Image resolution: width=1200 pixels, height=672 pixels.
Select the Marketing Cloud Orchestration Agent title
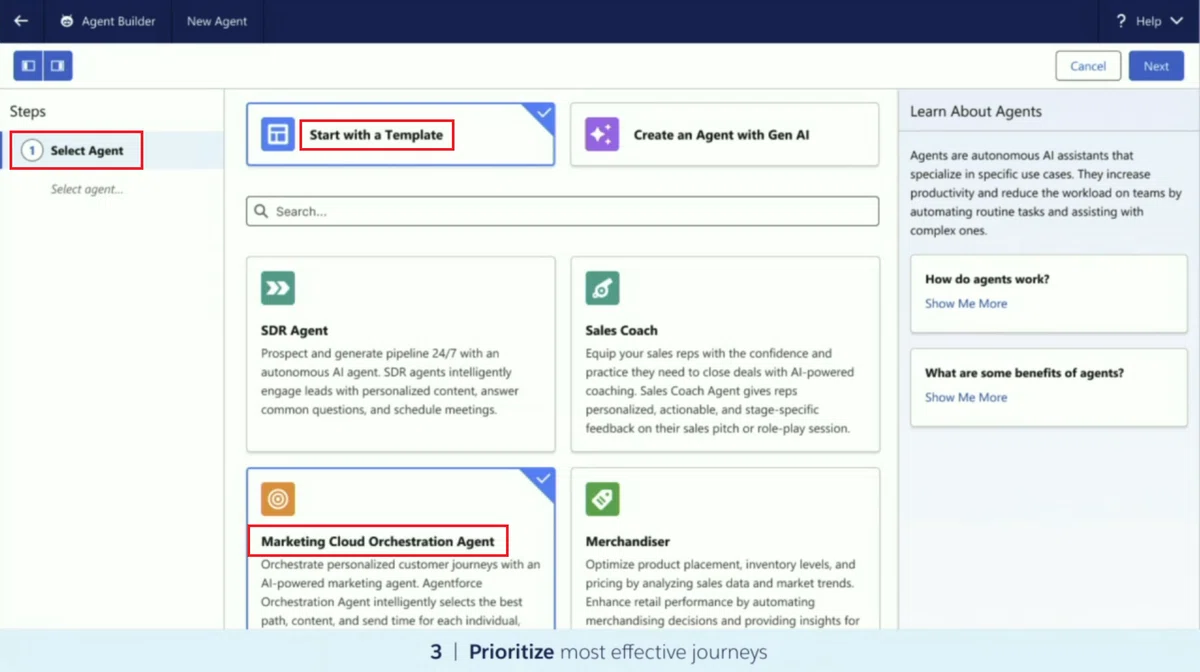(x=378, y=541)
